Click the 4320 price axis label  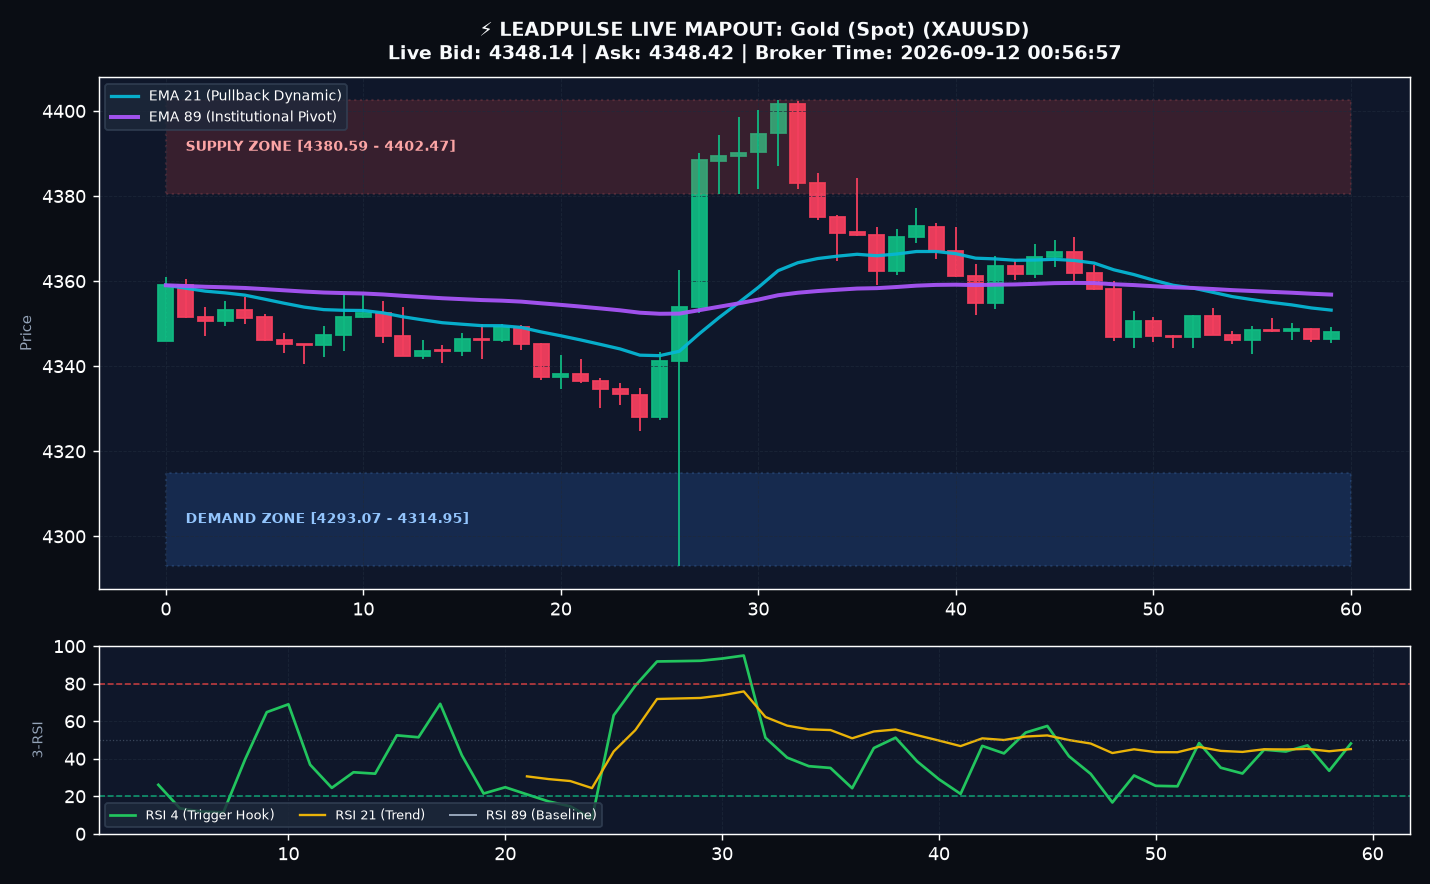pyautogui.click(x=64, y=452)
